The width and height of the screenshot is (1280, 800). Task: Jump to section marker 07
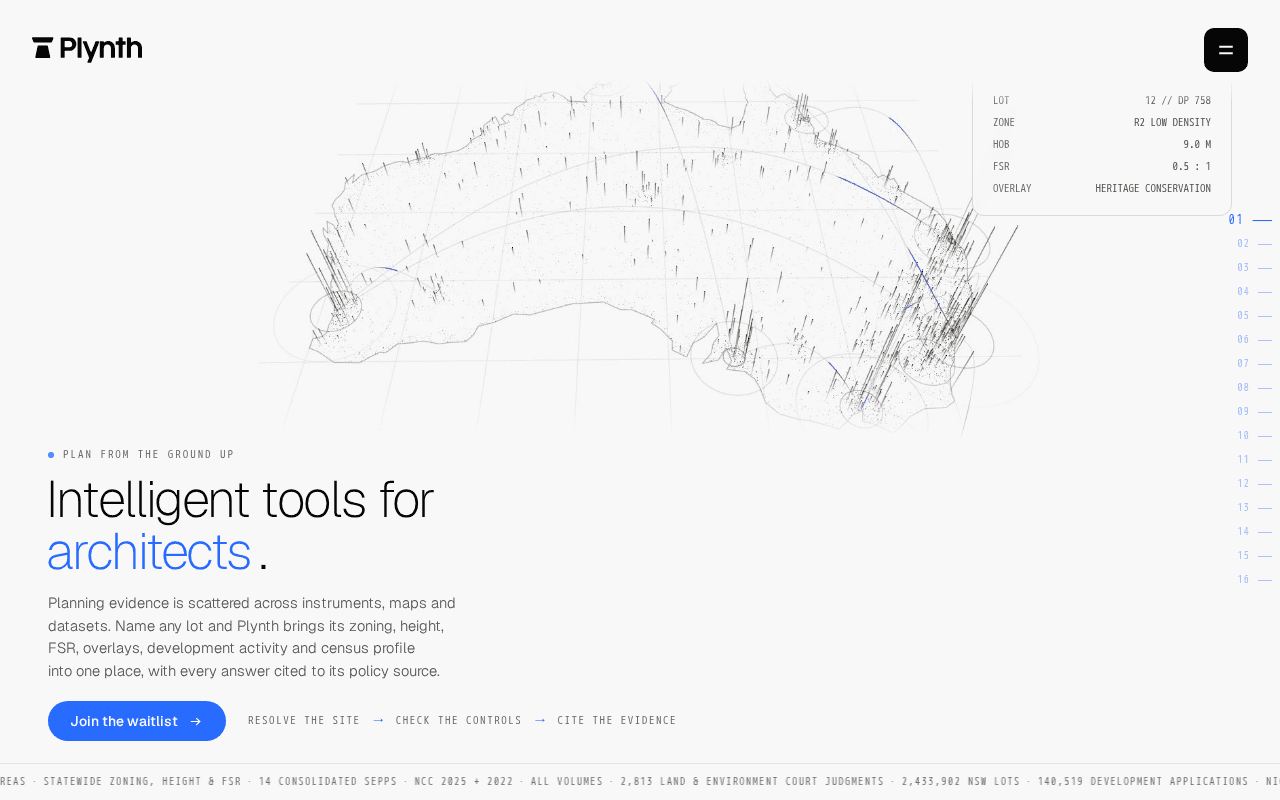click(x=1254, y=364)
